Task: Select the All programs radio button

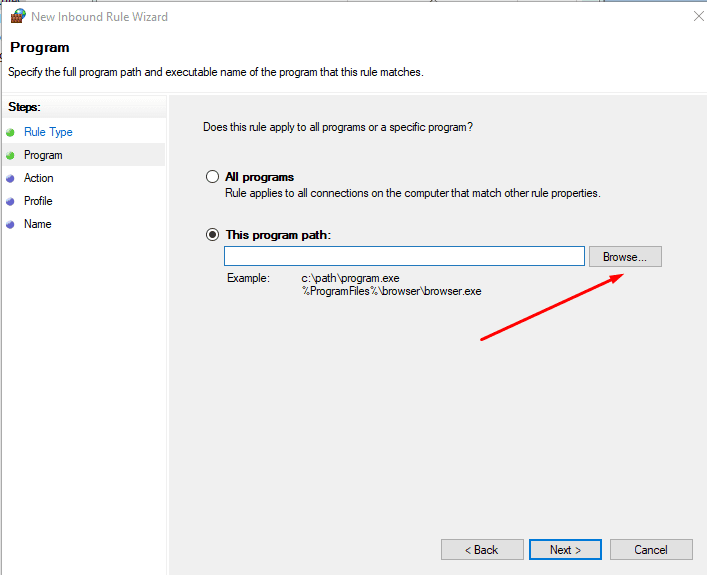Action: click(x=212, y=177)
